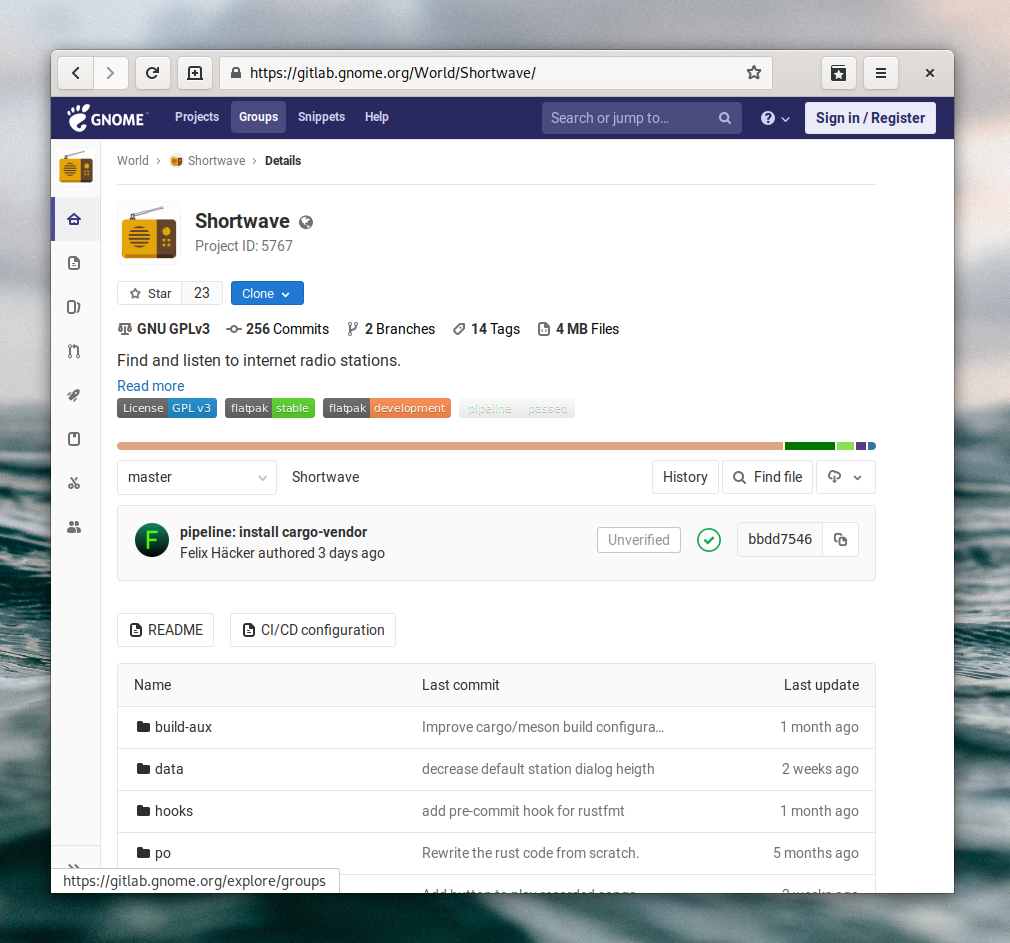The height and width of the screenshot is (943, 1010).
Task: Click pipeline passed badge
Action: 517,408
